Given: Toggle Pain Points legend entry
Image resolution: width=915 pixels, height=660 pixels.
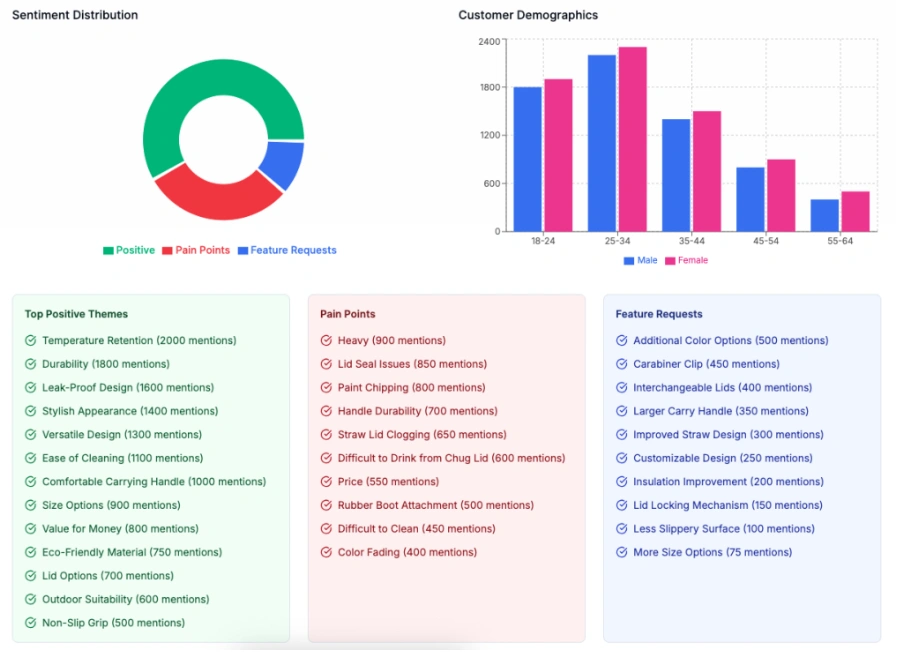Looking at the screenshot, I should pos(195,251).
